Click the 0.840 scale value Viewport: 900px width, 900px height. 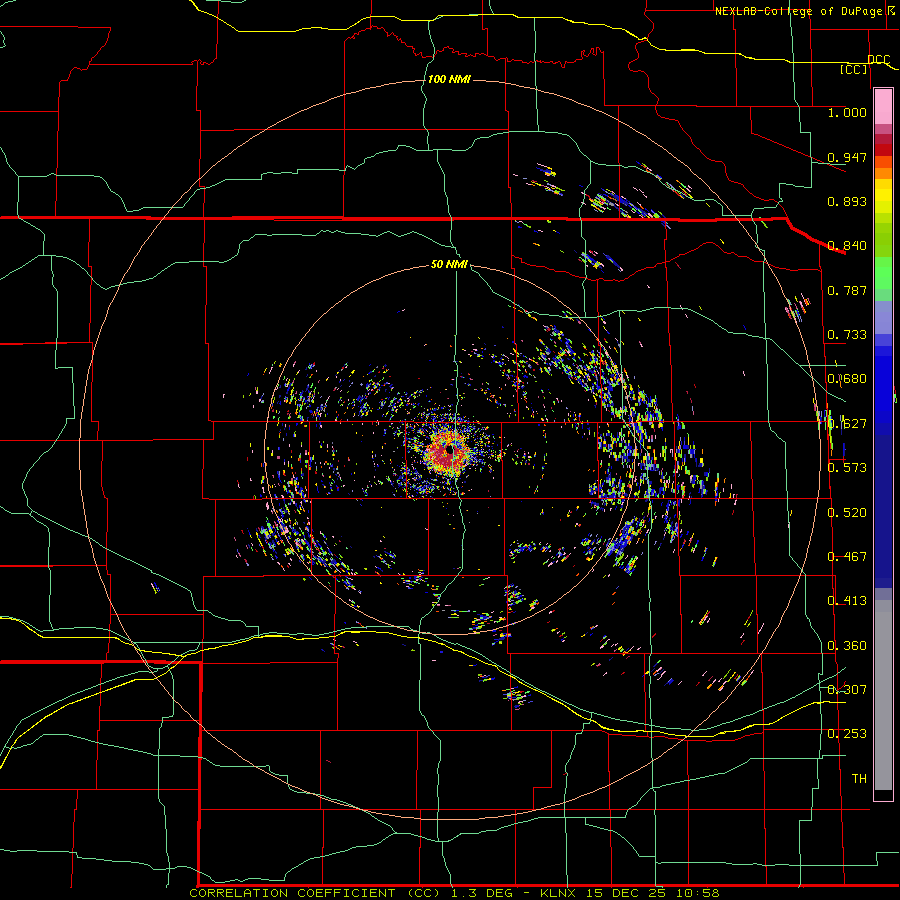847,246
